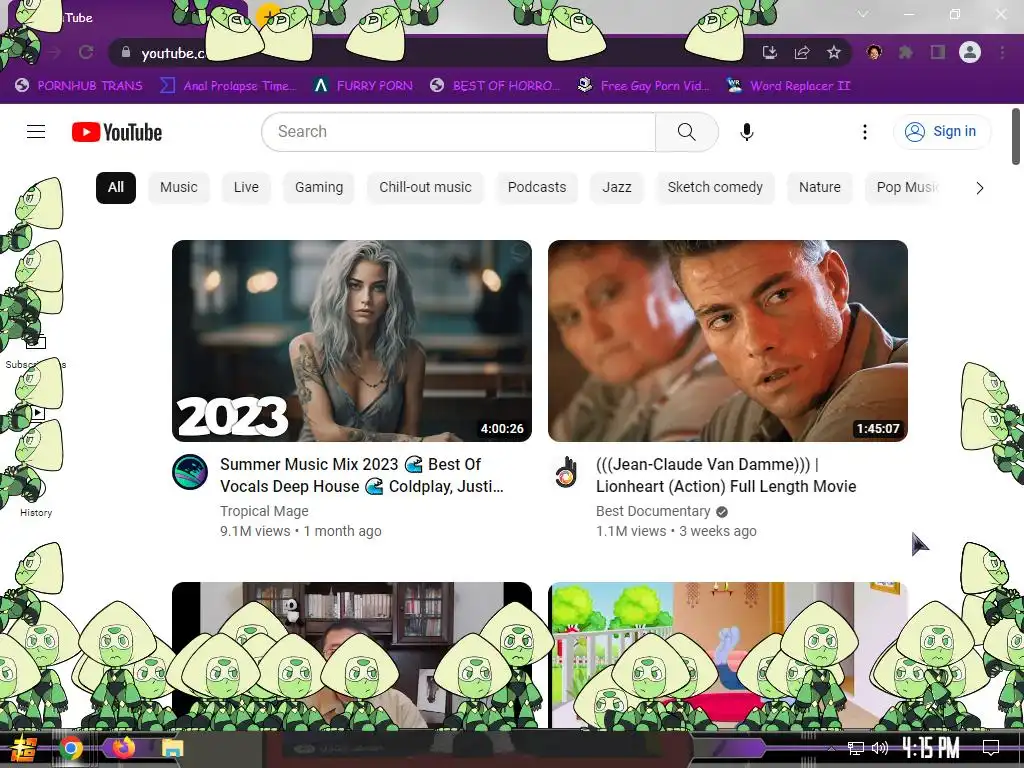Click the page's vertical scrollbar thumb
Image resolution: width=1024 pixels, height=768 pixels.
(x=1016, y=136)
